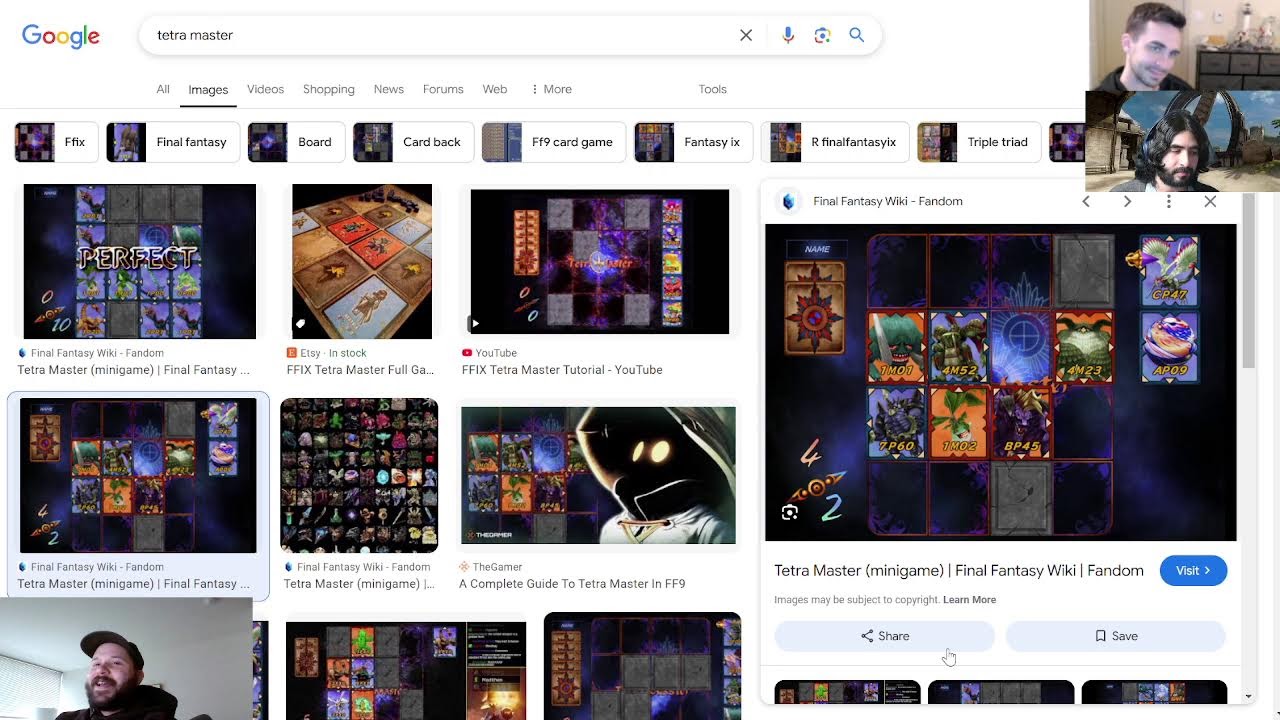Filter by the R finalfantasyix chip
This screenshot has width=1280, height=720.
[834, 142]
